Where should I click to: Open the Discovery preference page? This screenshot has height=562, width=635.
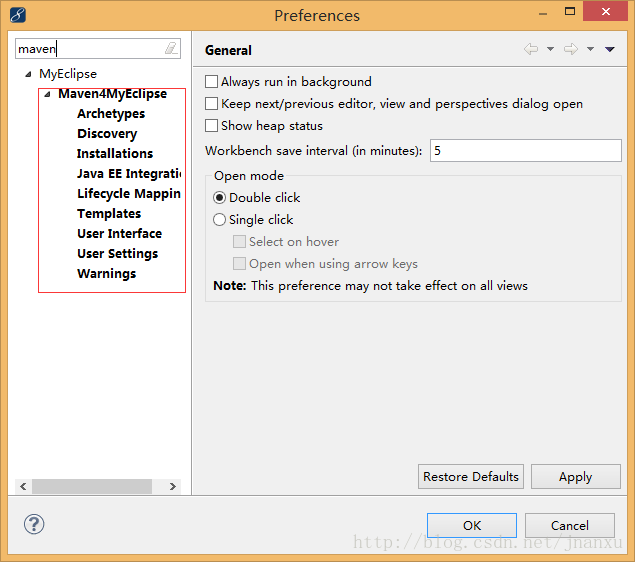tap(107, 134)
